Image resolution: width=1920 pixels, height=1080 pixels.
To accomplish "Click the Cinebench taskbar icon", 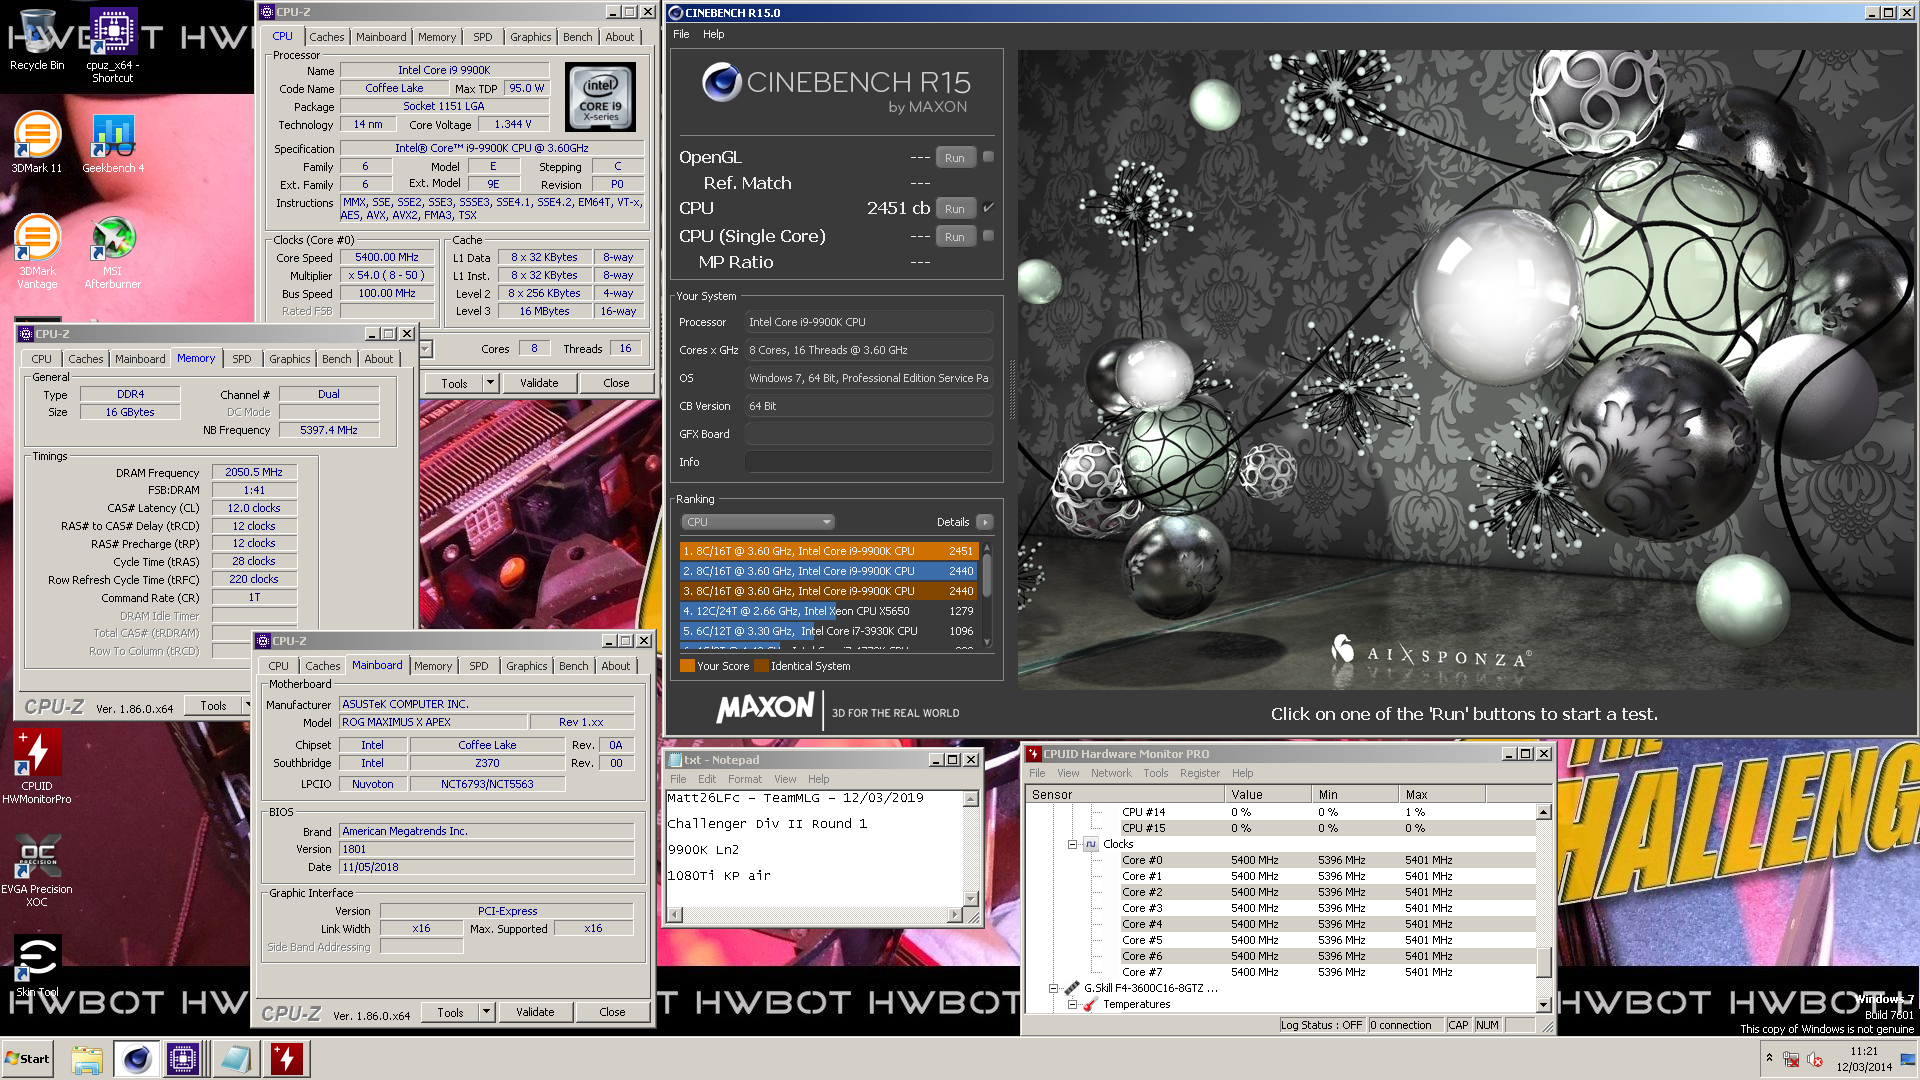I will click(x=136, y=1059).
